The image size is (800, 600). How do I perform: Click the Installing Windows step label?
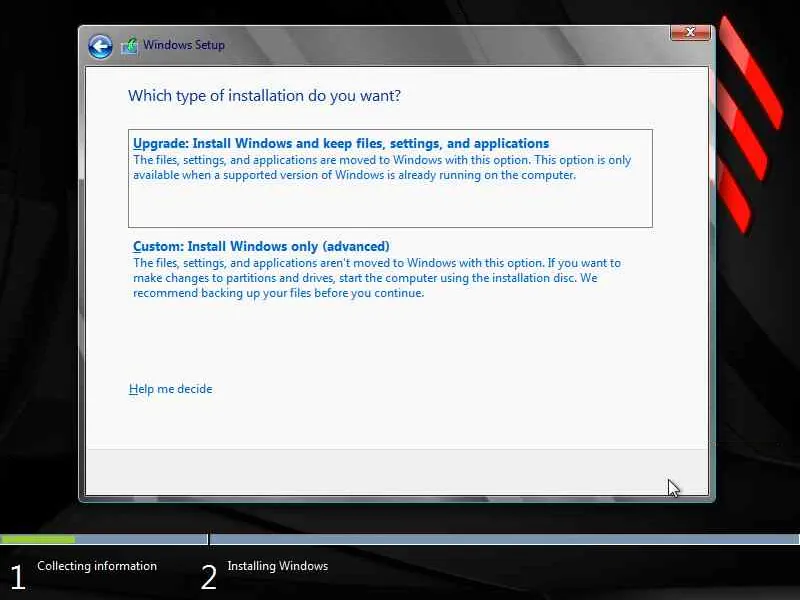pos(278,566)
